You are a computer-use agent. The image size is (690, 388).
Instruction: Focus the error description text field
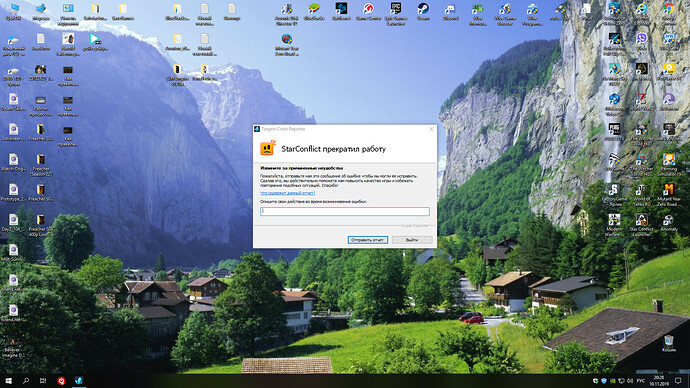pos(345,211)
